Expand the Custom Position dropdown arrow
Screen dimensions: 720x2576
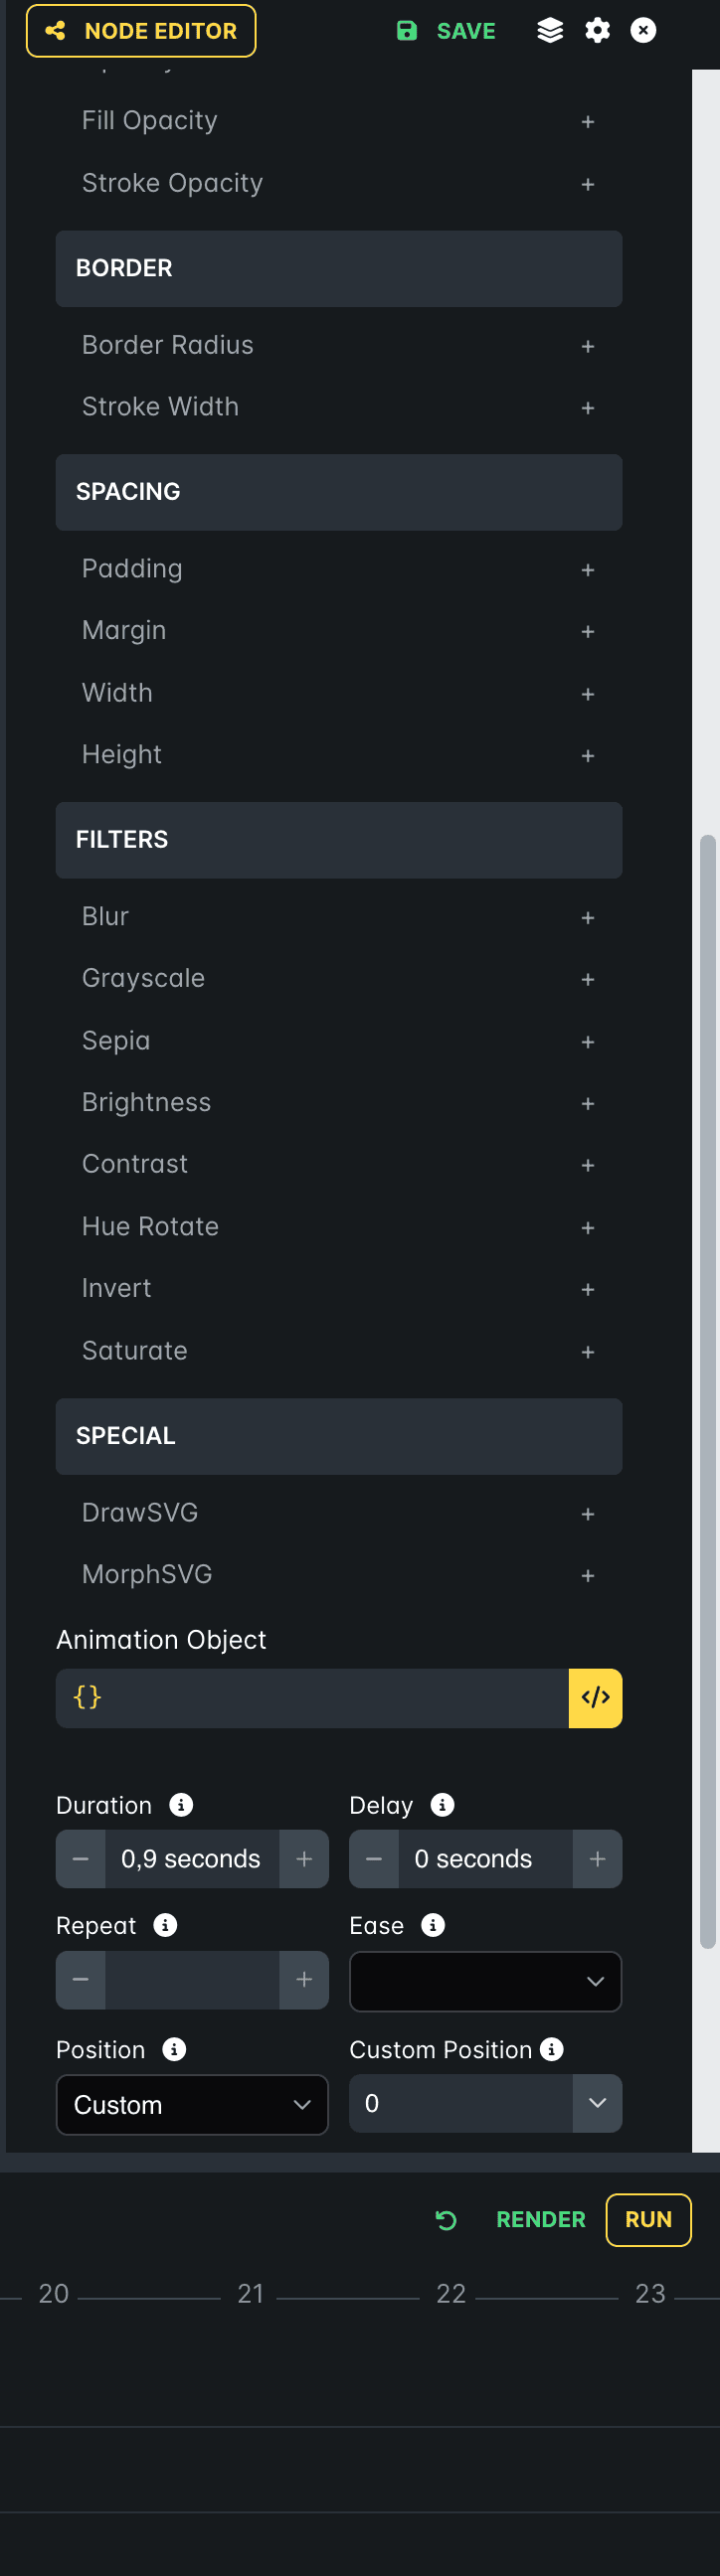tap(597, 2104)
